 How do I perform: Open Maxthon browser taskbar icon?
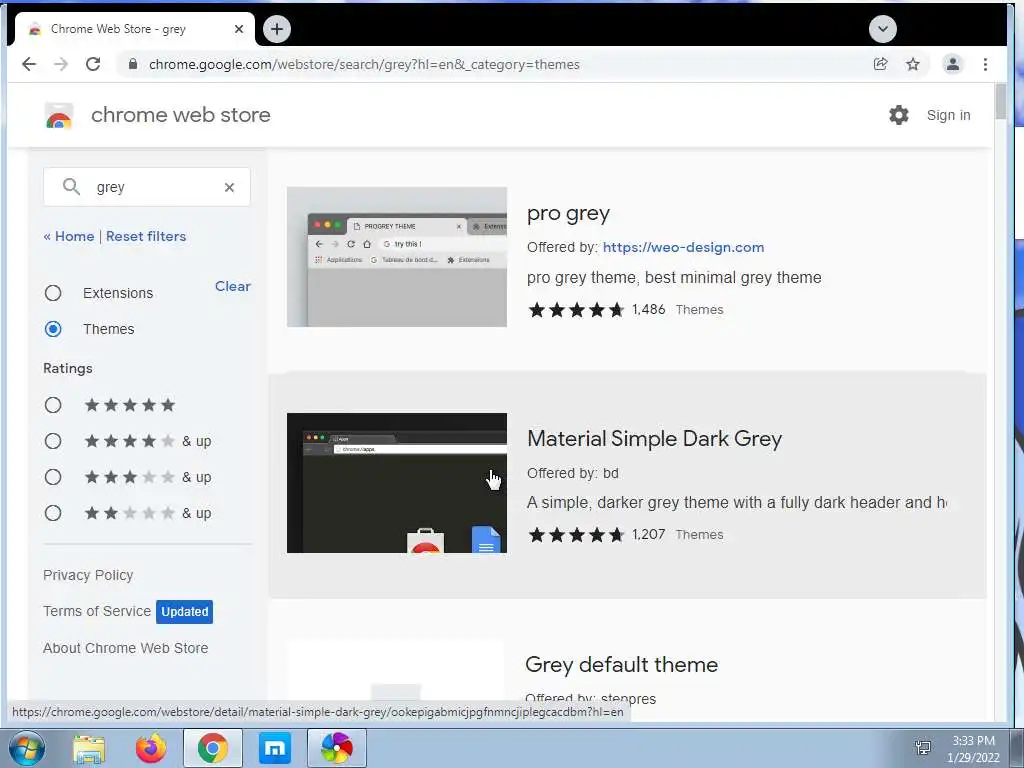[275, 748]
